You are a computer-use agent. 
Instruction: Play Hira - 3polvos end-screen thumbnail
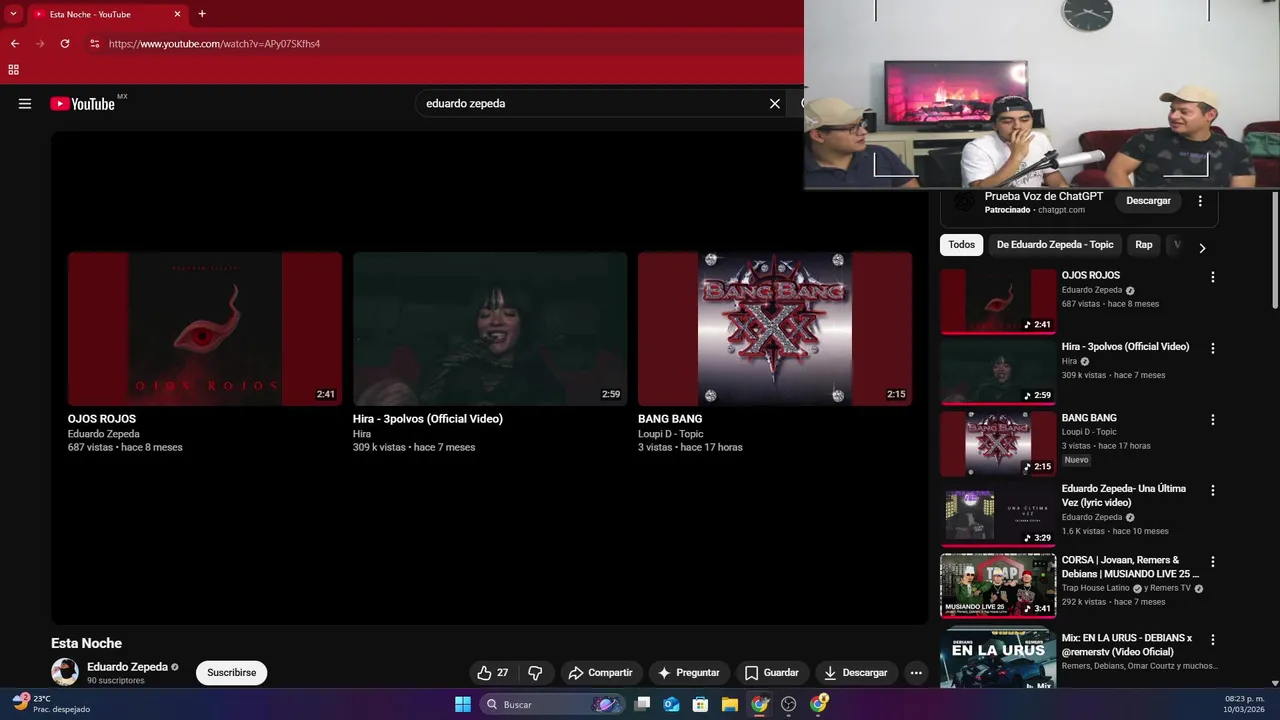click(490, 329)
